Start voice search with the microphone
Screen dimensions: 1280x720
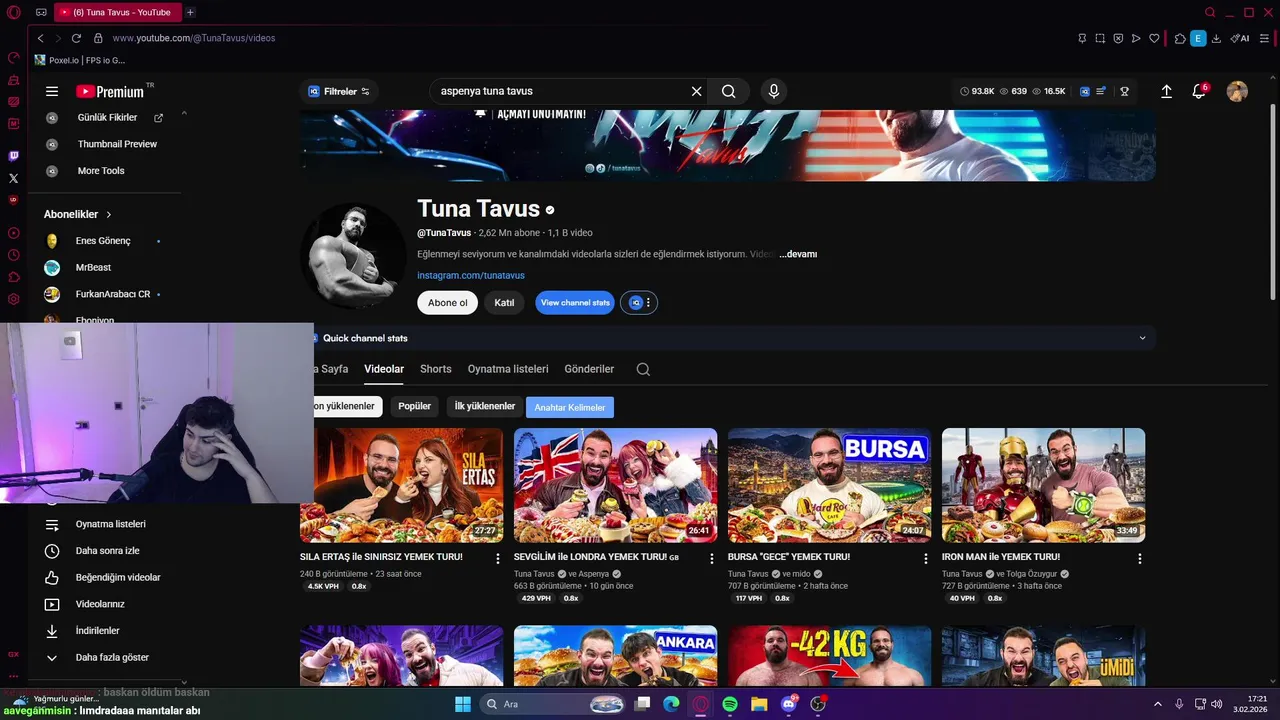773,91
